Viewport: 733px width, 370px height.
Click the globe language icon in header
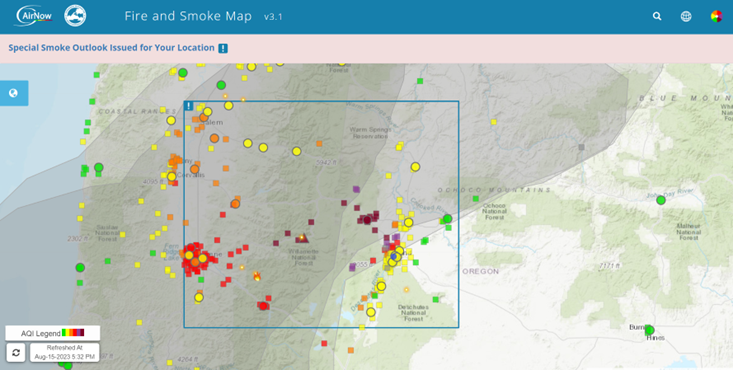click(x=686, y=16)
